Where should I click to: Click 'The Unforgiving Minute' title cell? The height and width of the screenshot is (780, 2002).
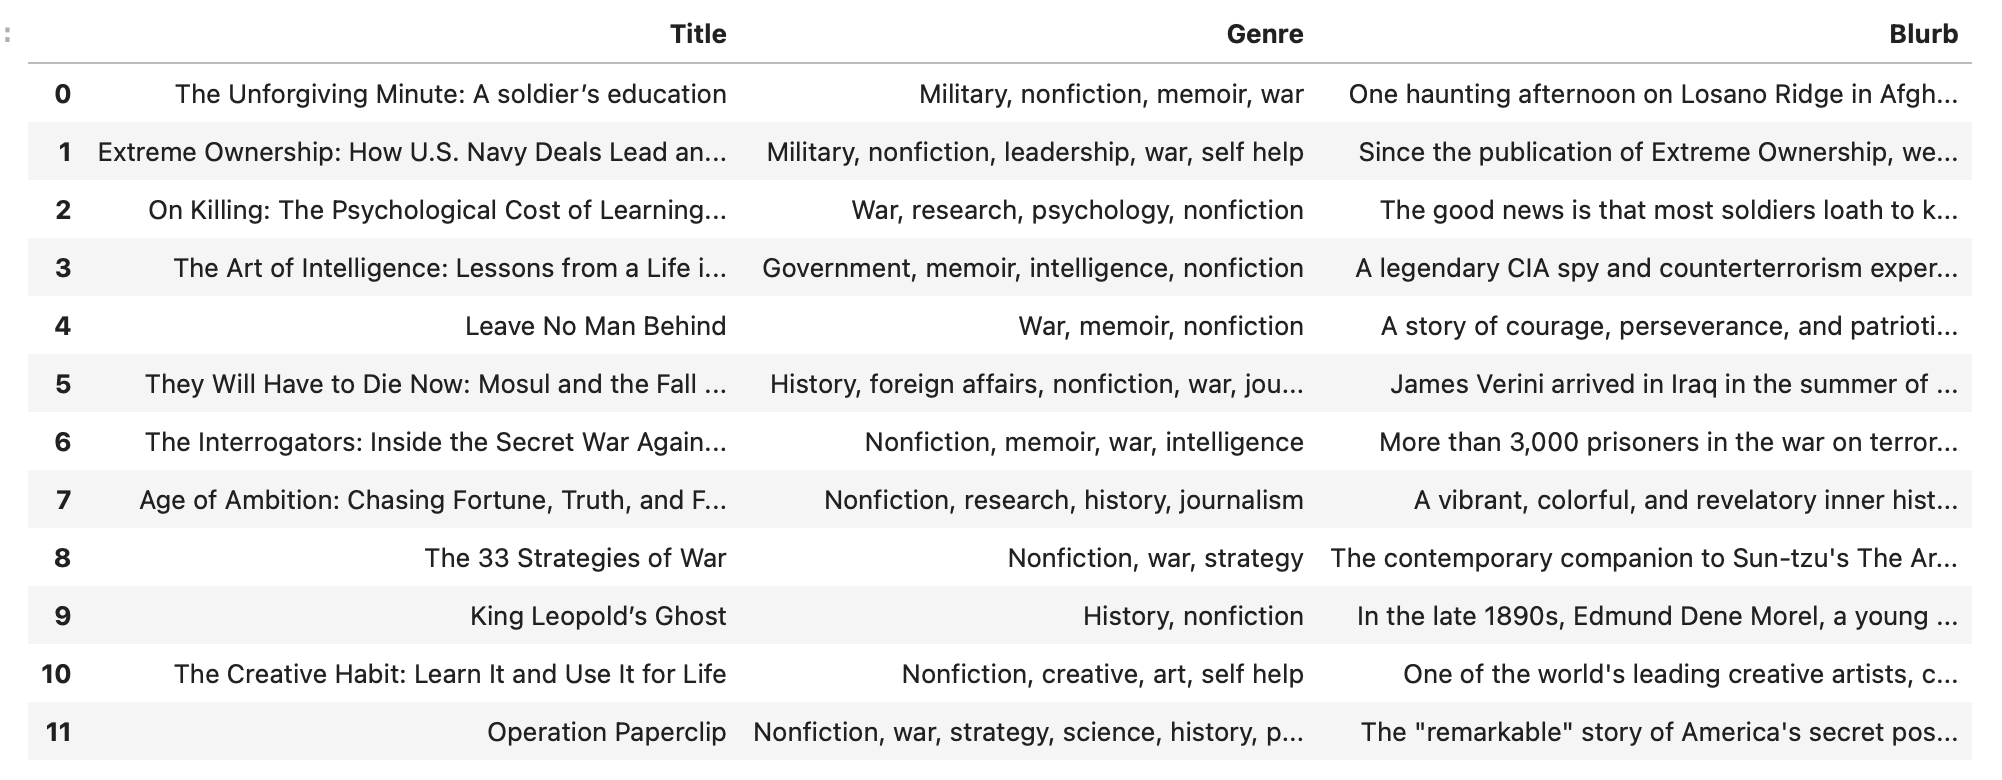coord(450,94)
